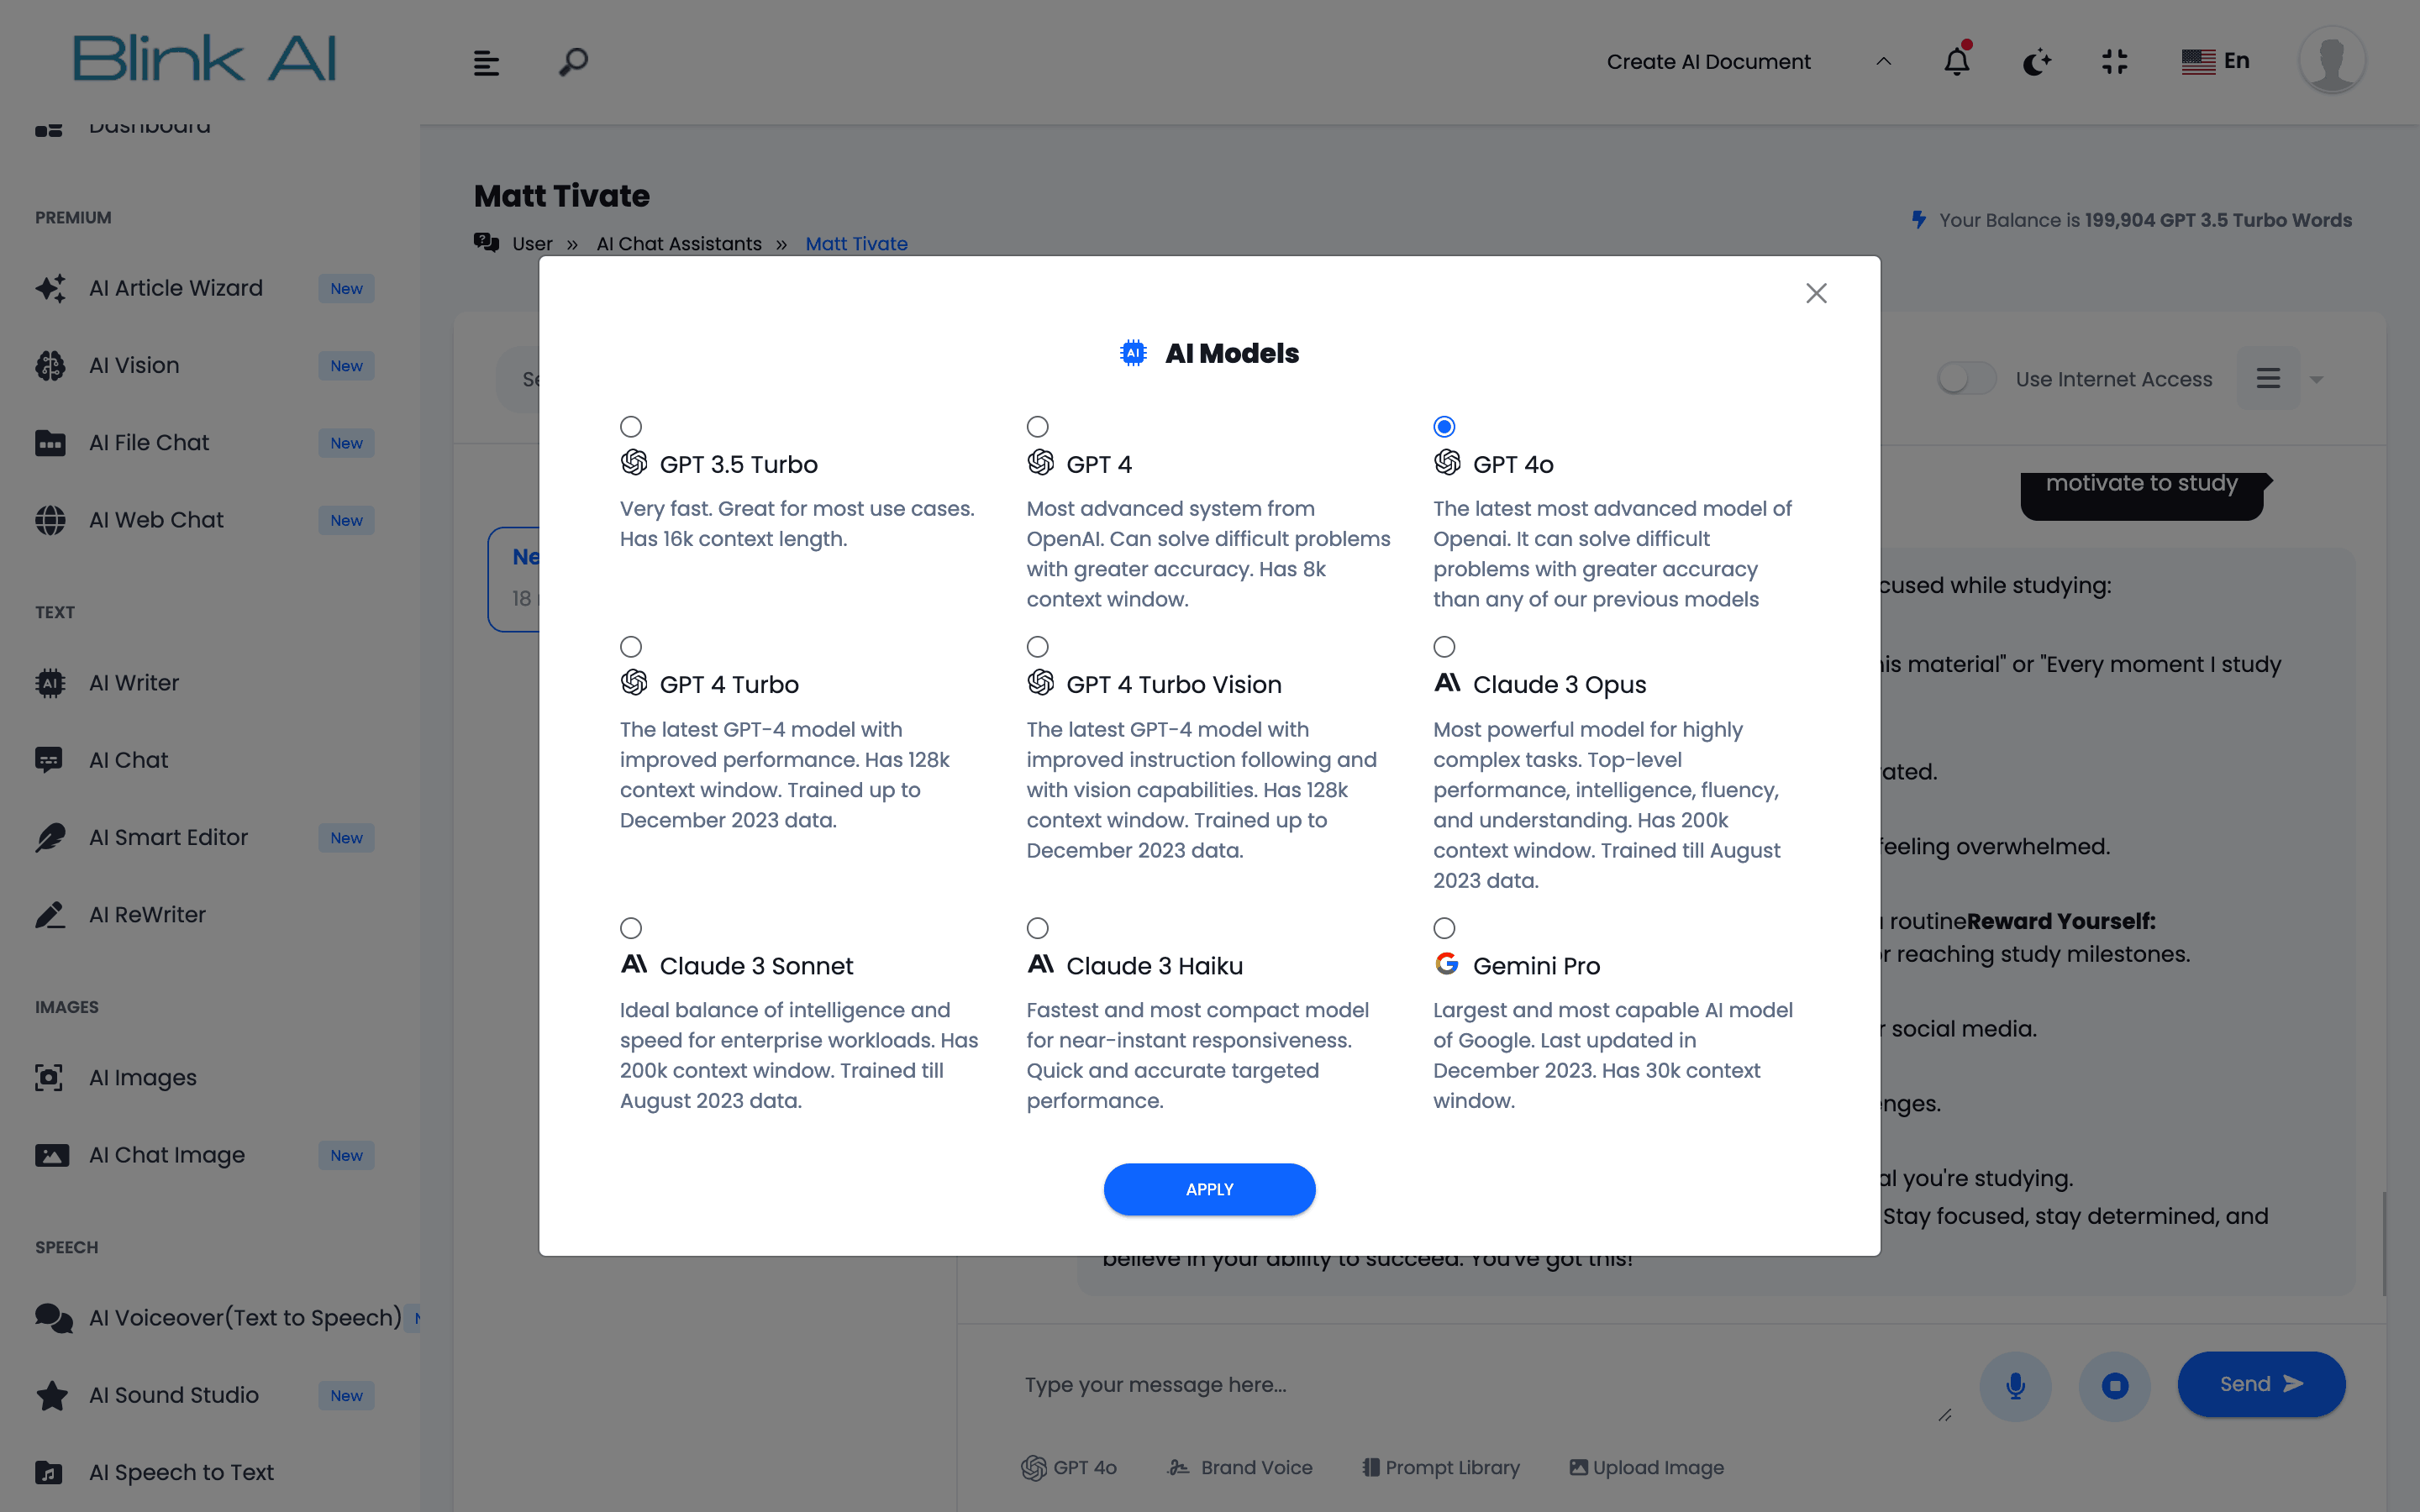Open the Prompt Library
The image size is (2420, 1512).
pyautogui.click(x=1440, y=1467)
